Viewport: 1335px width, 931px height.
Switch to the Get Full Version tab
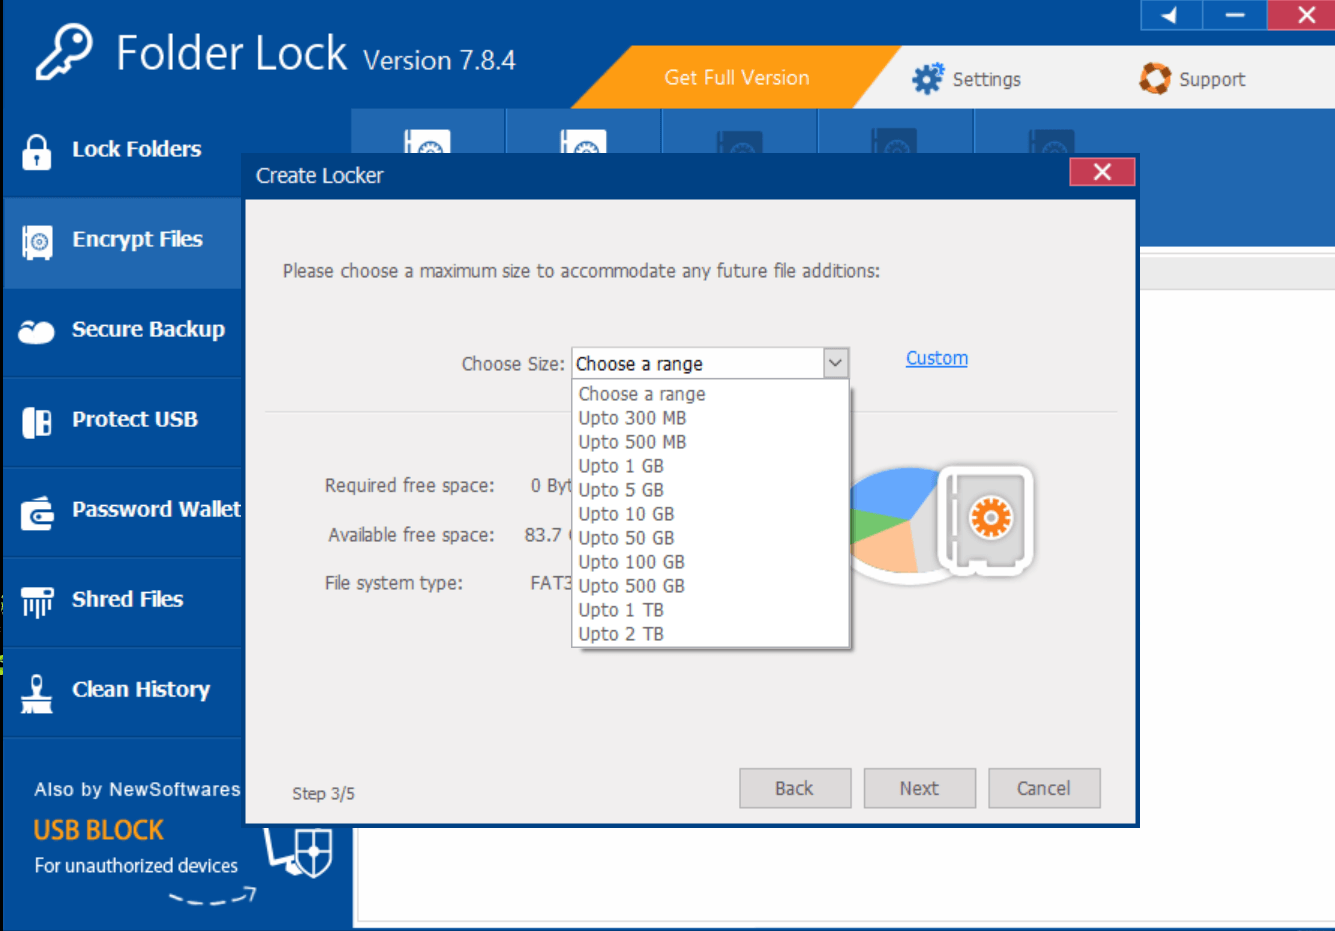click(x=736, y=78)
